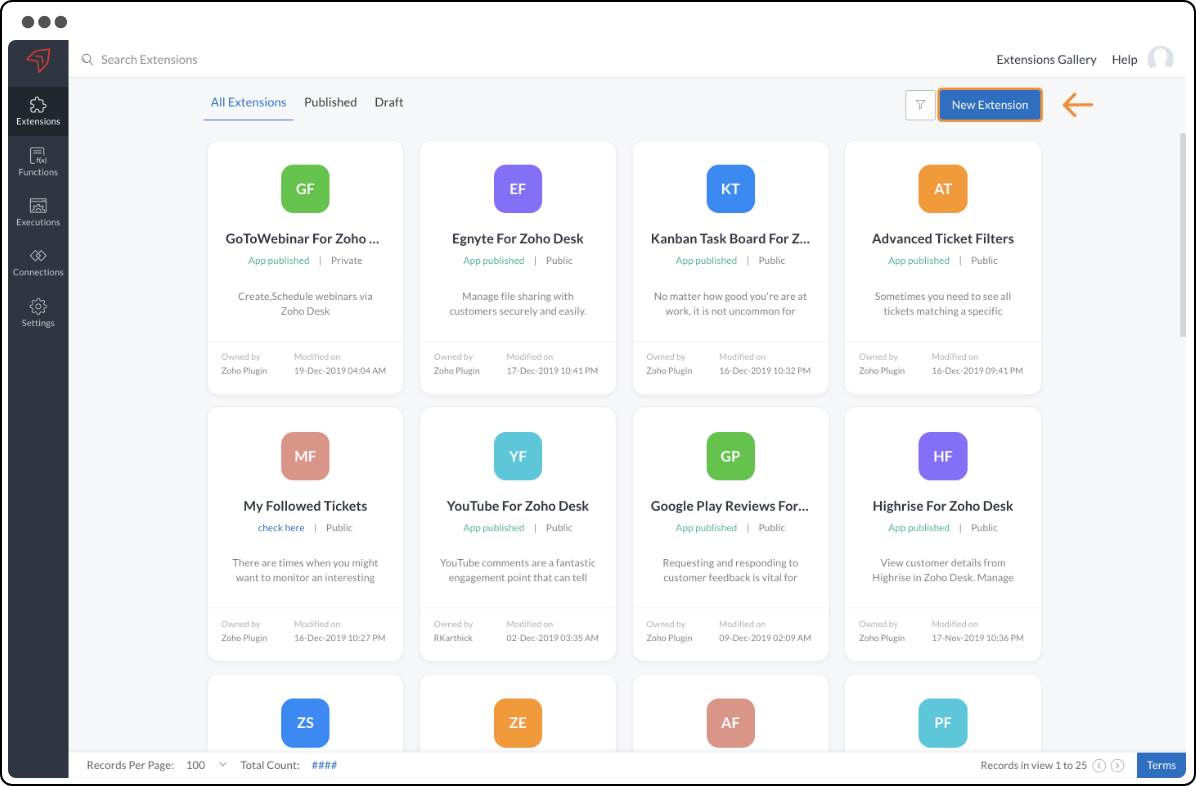Select the YF extension icon

click(518, 456)
